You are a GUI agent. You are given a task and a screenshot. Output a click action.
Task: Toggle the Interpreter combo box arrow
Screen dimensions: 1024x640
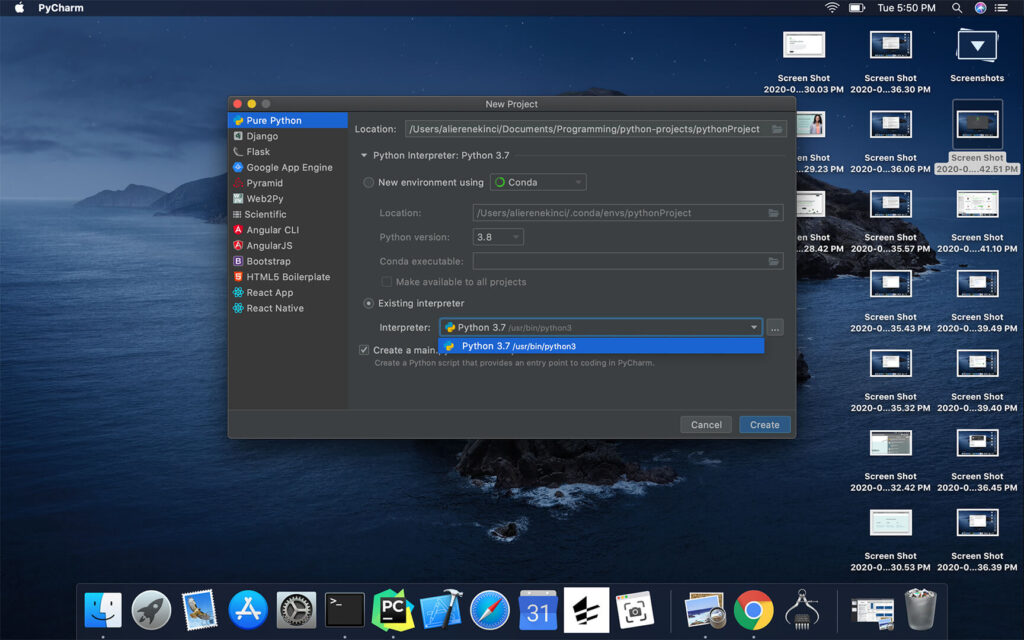click(754, 327)
